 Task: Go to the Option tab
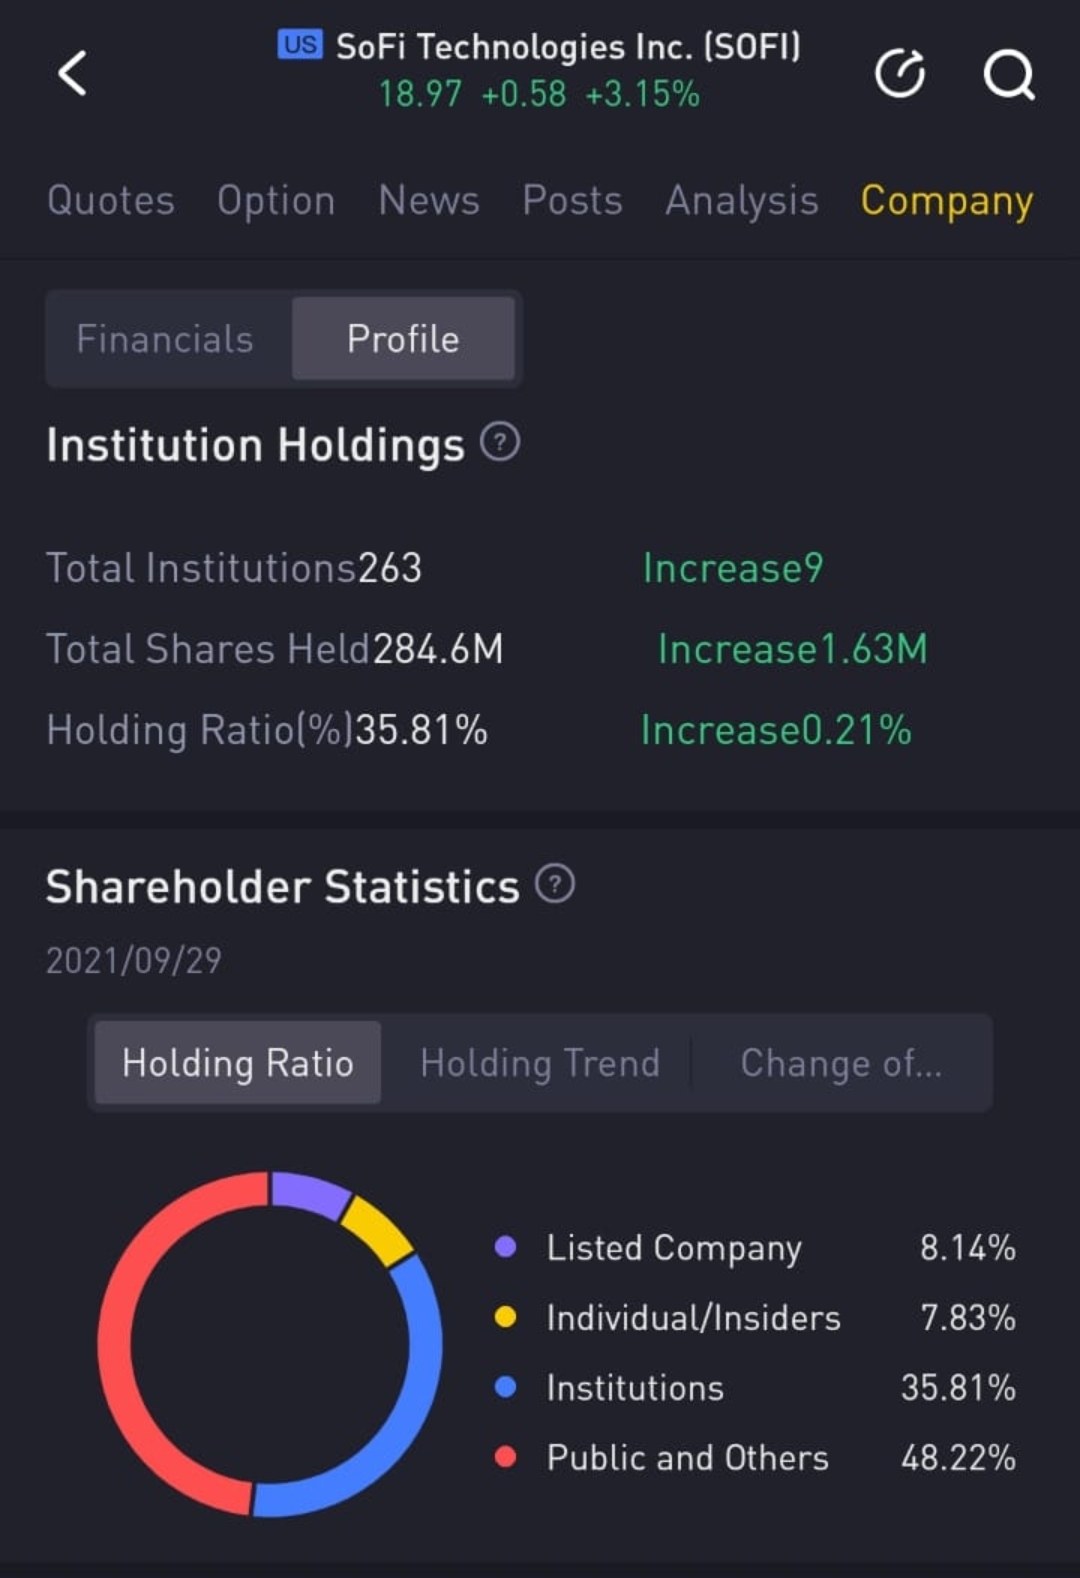pos(276,200)
